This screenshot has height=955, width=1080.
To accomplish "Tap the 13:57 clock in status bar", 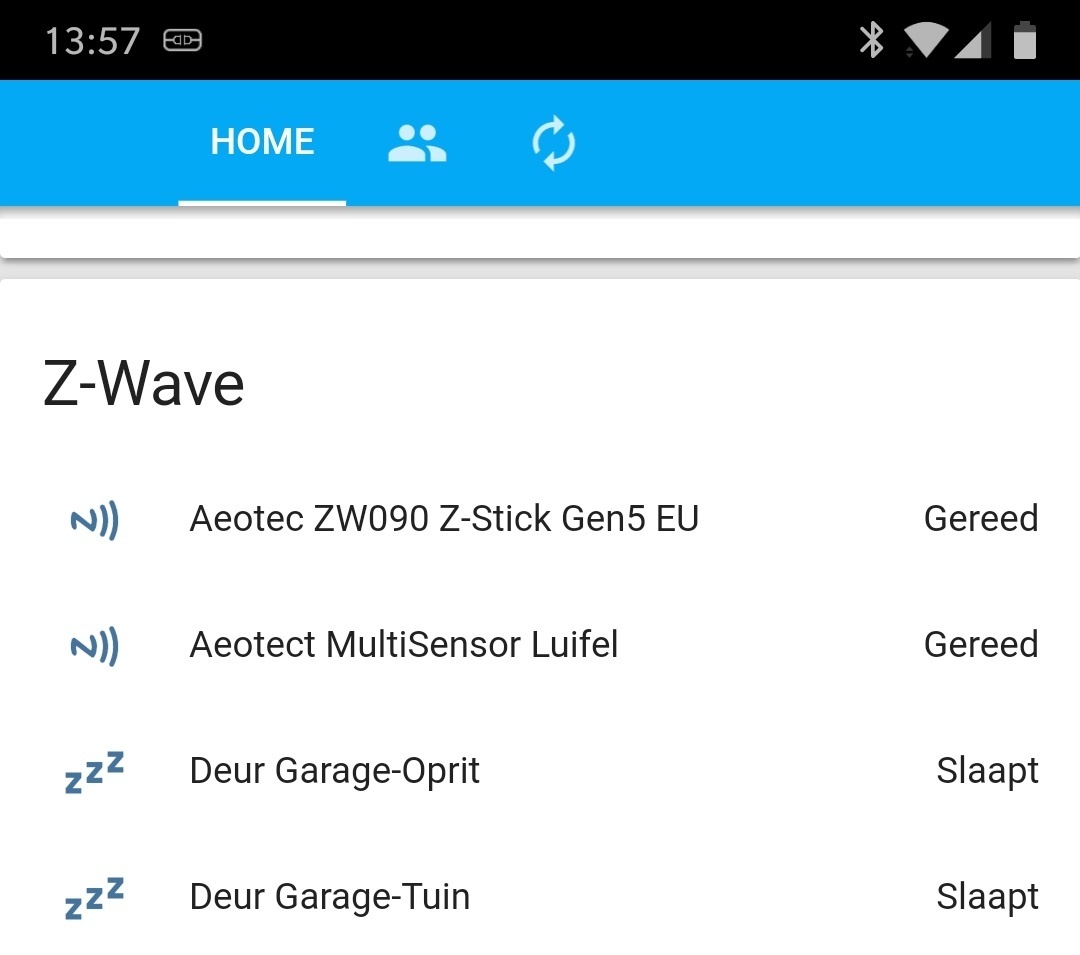I will 92,41.
